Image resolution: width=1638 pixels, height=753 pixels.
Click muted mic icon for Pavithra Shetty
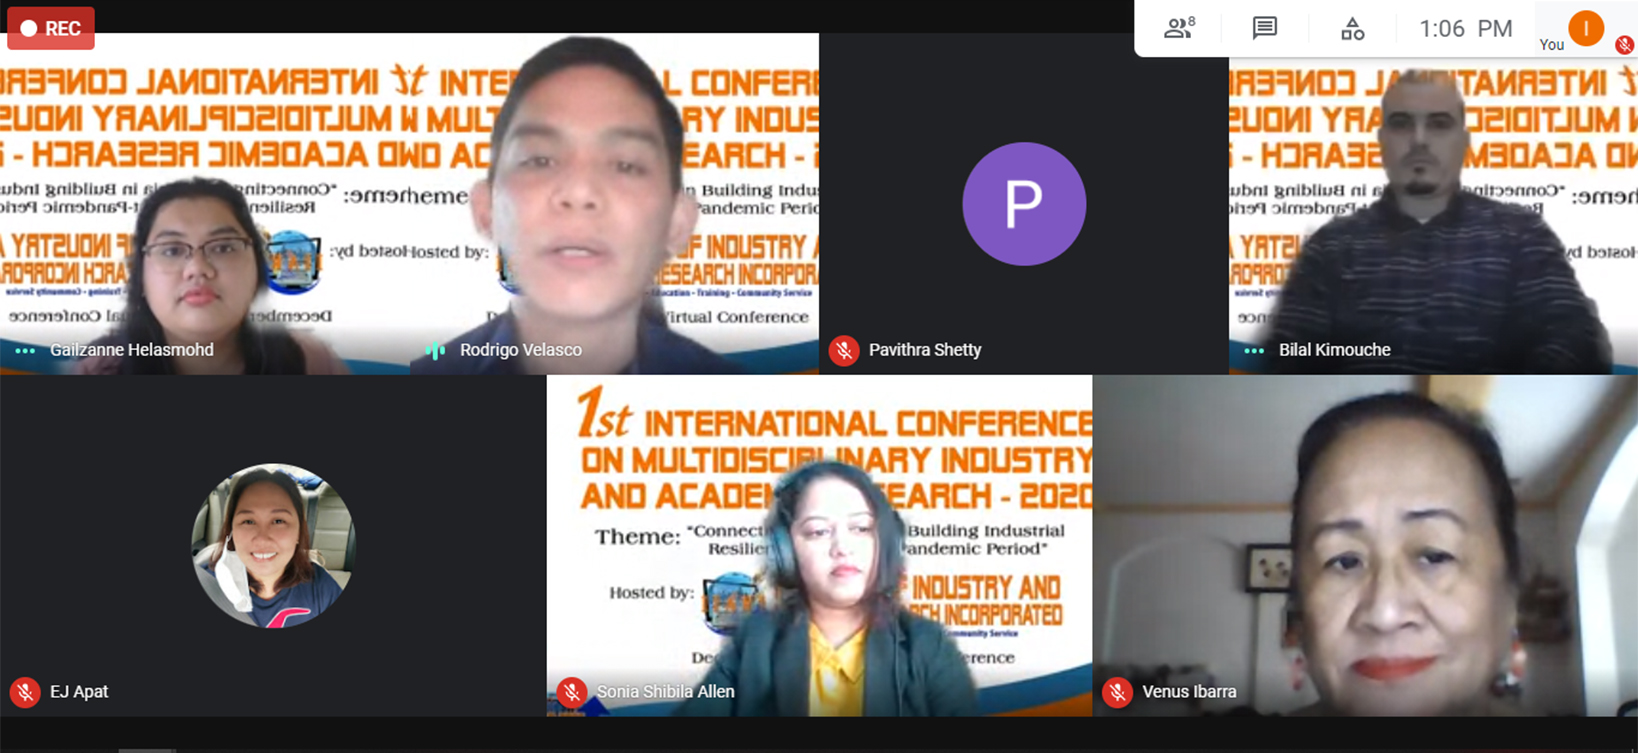point(844,350)
